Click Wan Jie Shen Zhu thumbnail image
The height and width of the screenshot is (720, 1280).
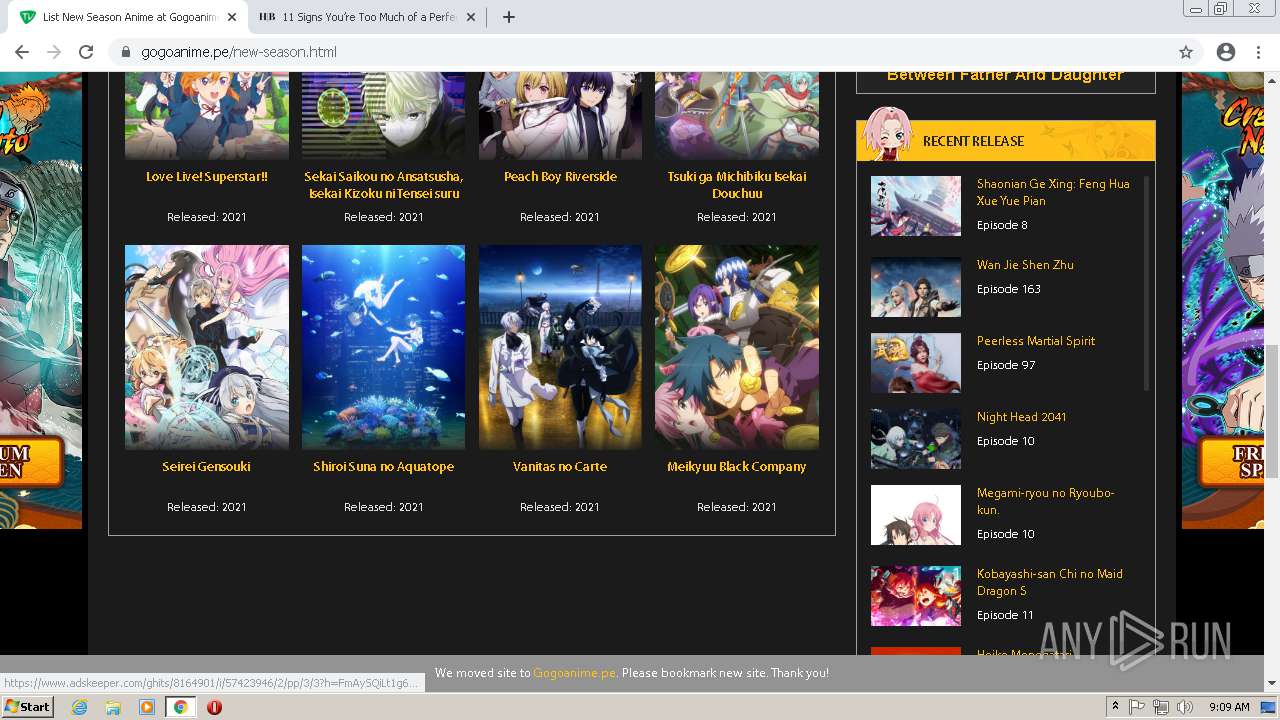tap(916, 287)
